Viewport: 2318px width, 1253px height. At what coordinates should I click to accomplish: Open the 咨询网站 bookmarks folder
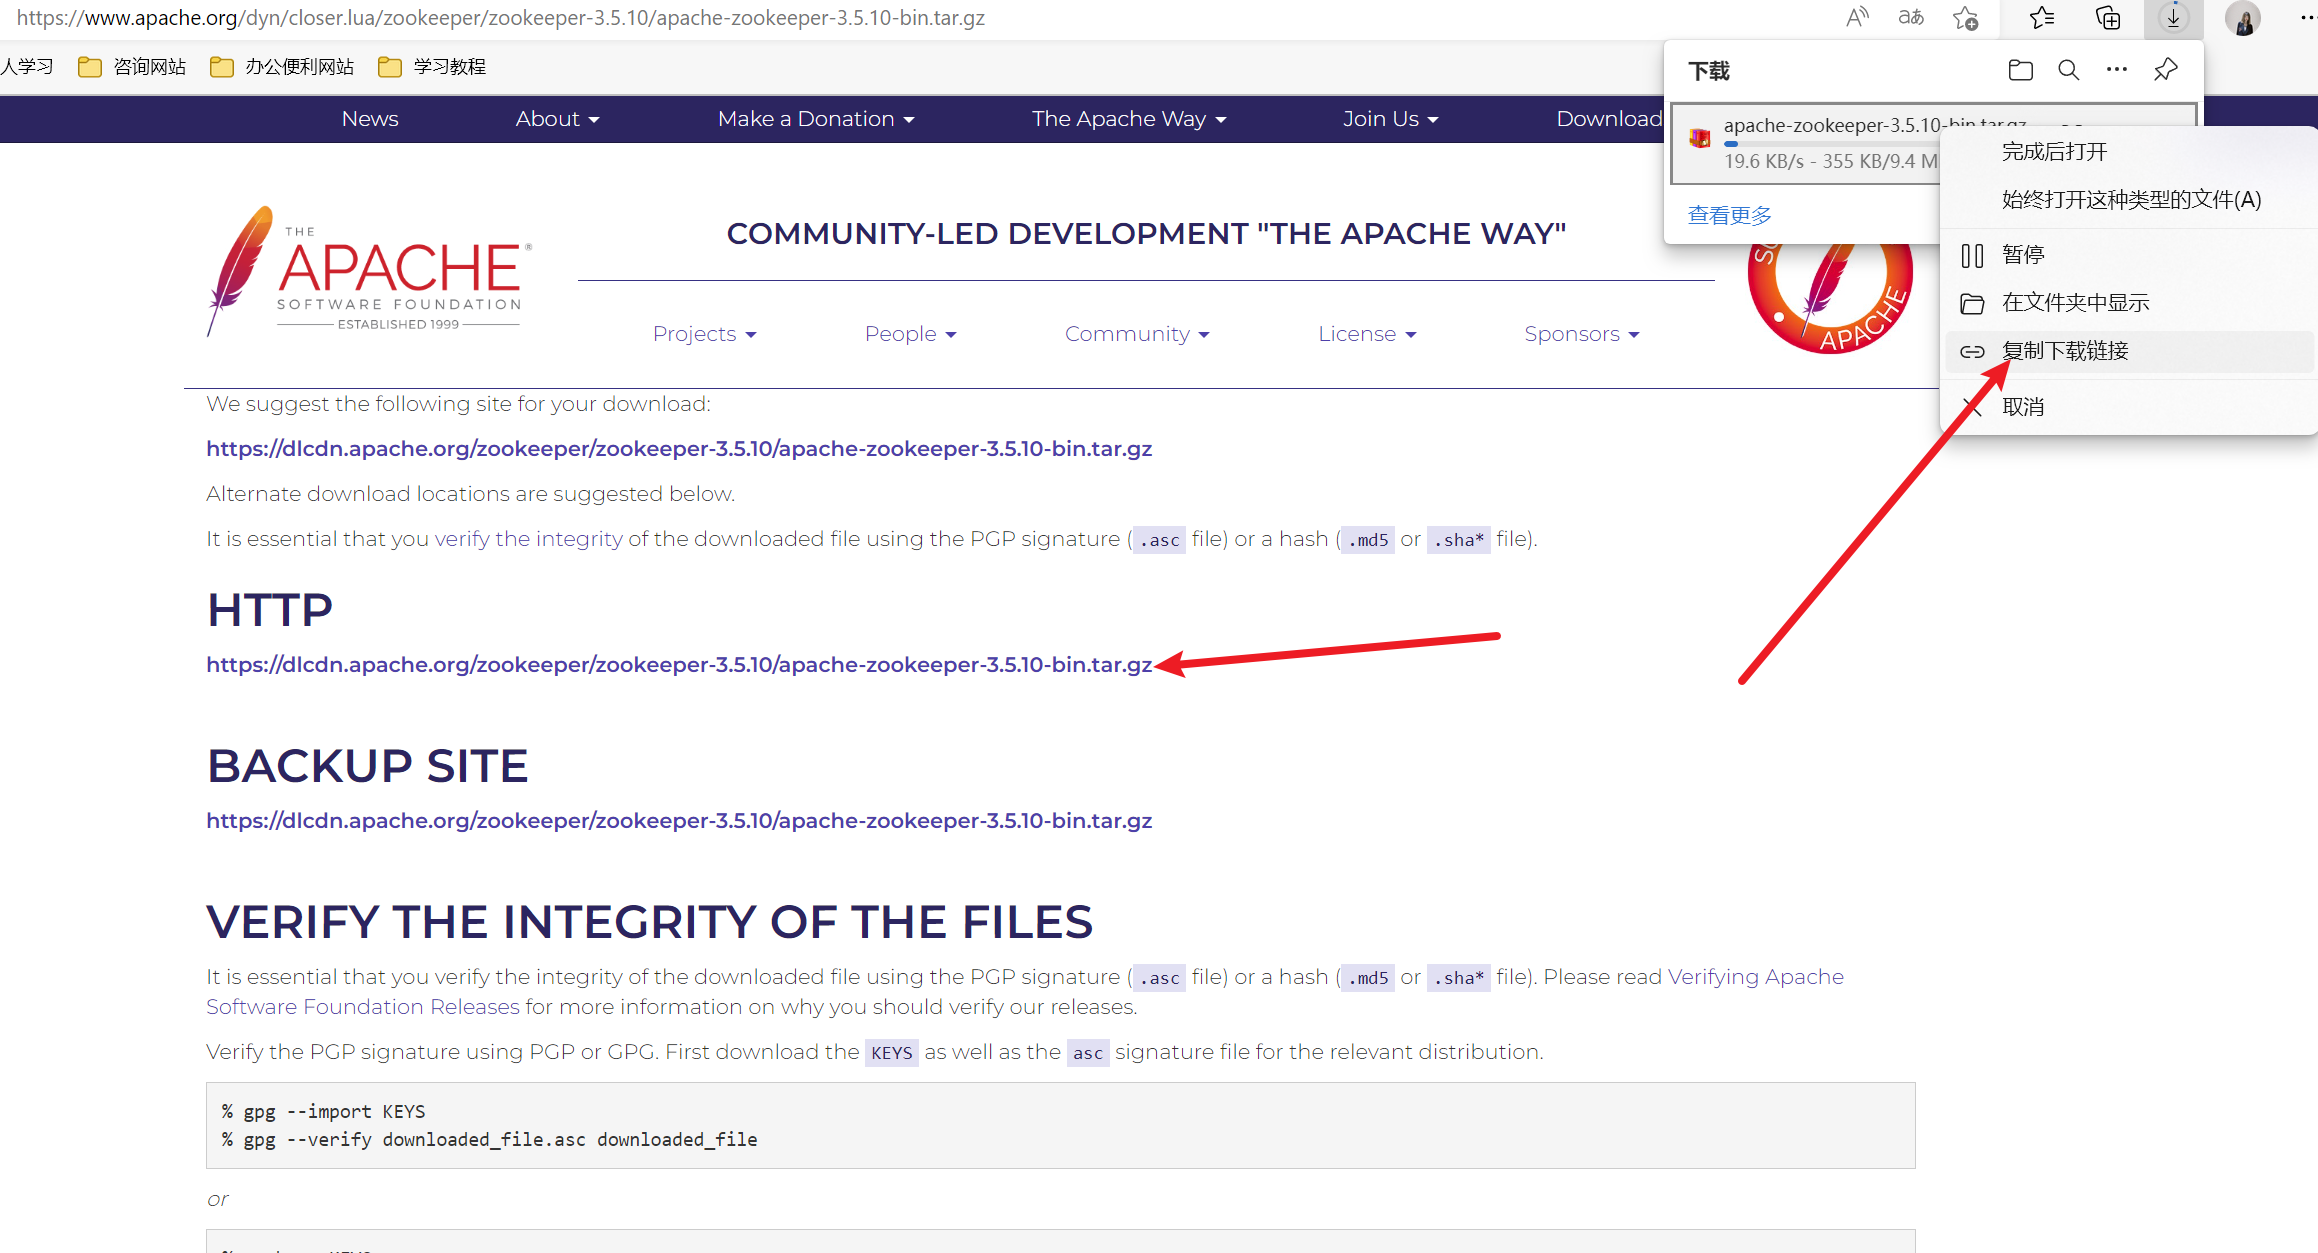[x=132, y=67]
